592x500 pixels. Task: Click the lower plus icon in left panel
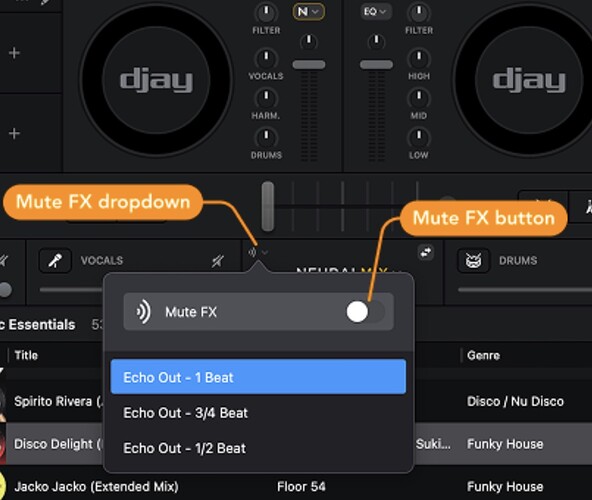point(14,133)
